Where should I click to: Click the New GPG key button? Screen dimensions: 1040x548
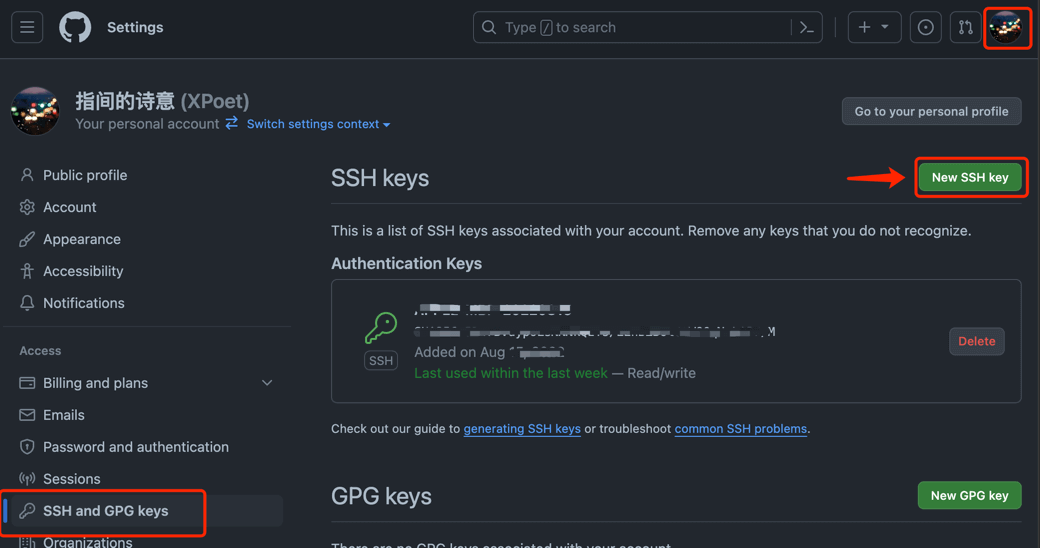(x=969, y=495)
